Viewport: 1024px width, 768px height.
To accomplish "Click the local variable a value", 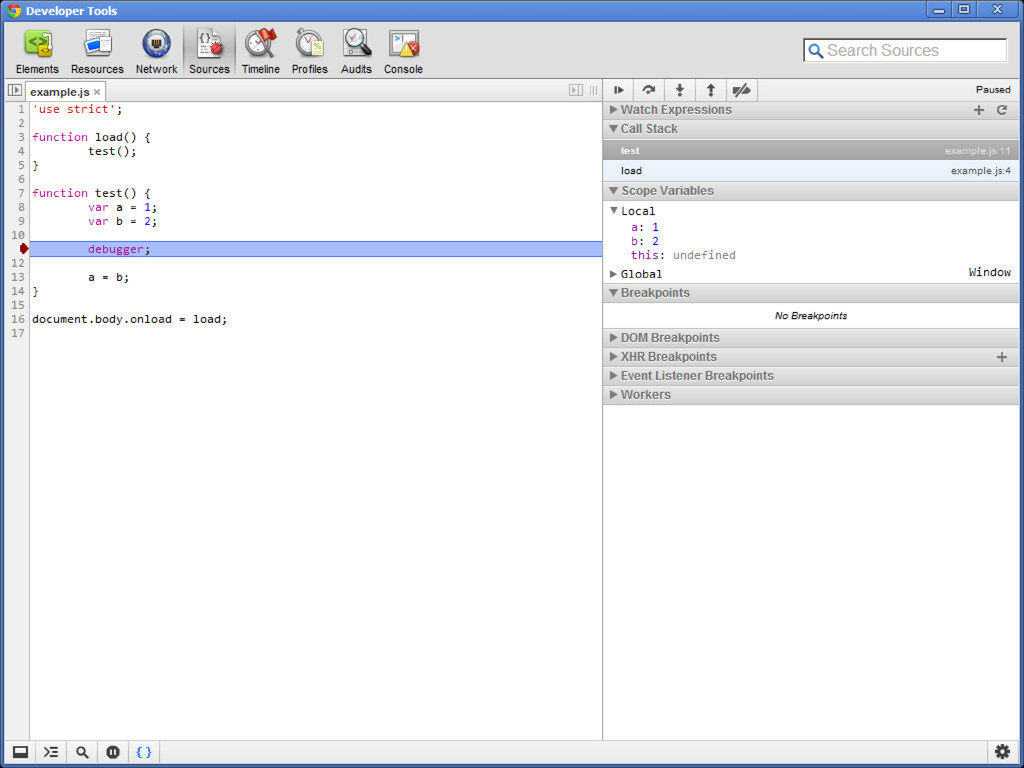I will click(655, 227).
